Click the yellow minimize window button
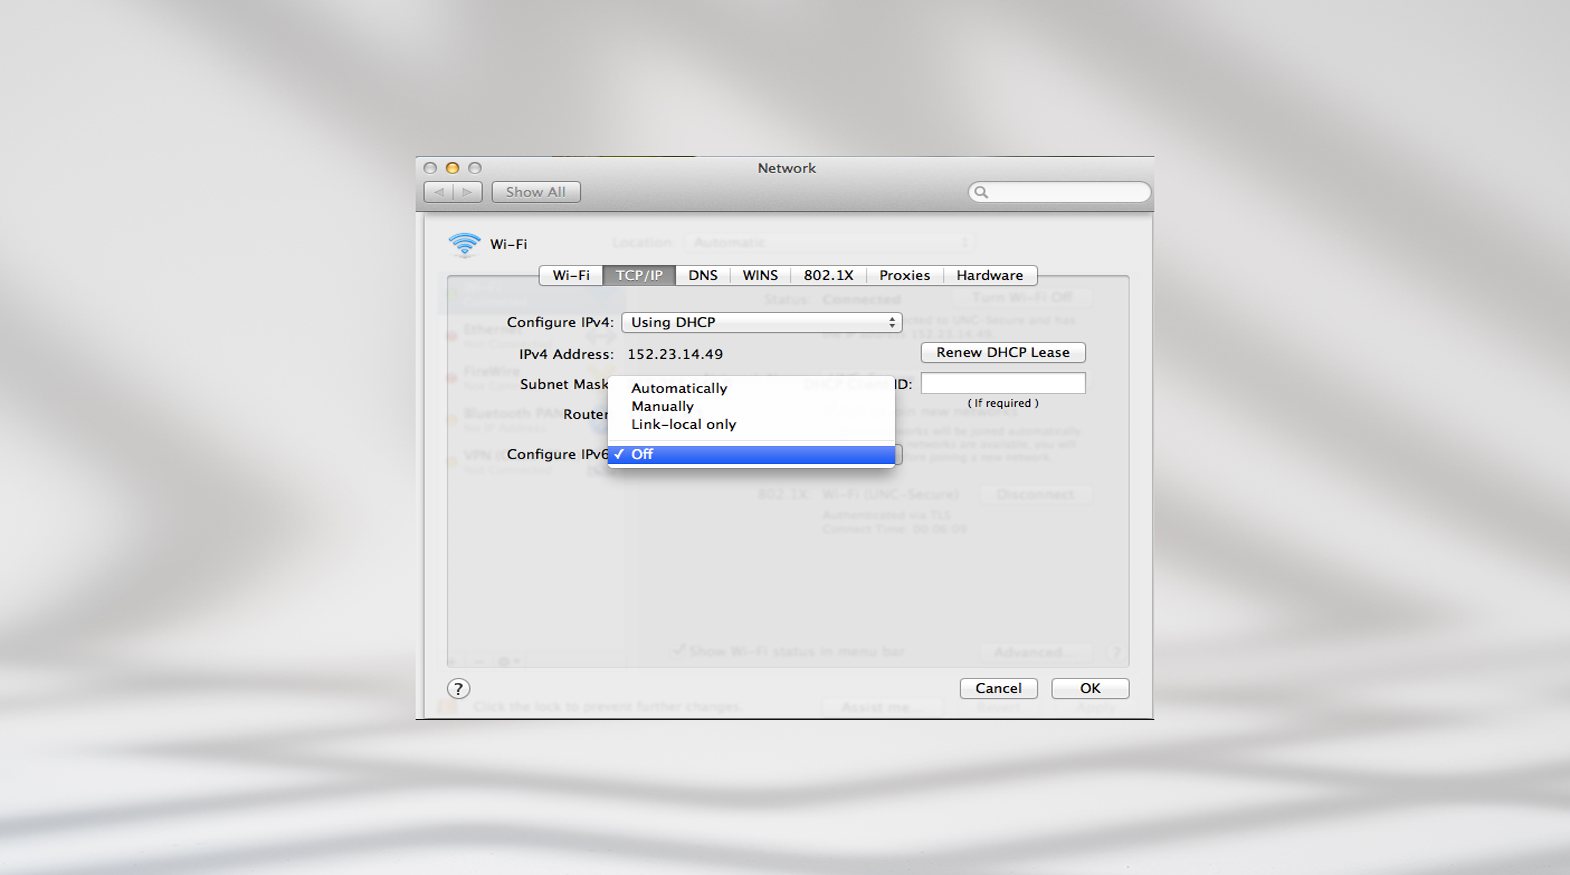The height and width of the screenshot is (875, 1570). [452, 168]
